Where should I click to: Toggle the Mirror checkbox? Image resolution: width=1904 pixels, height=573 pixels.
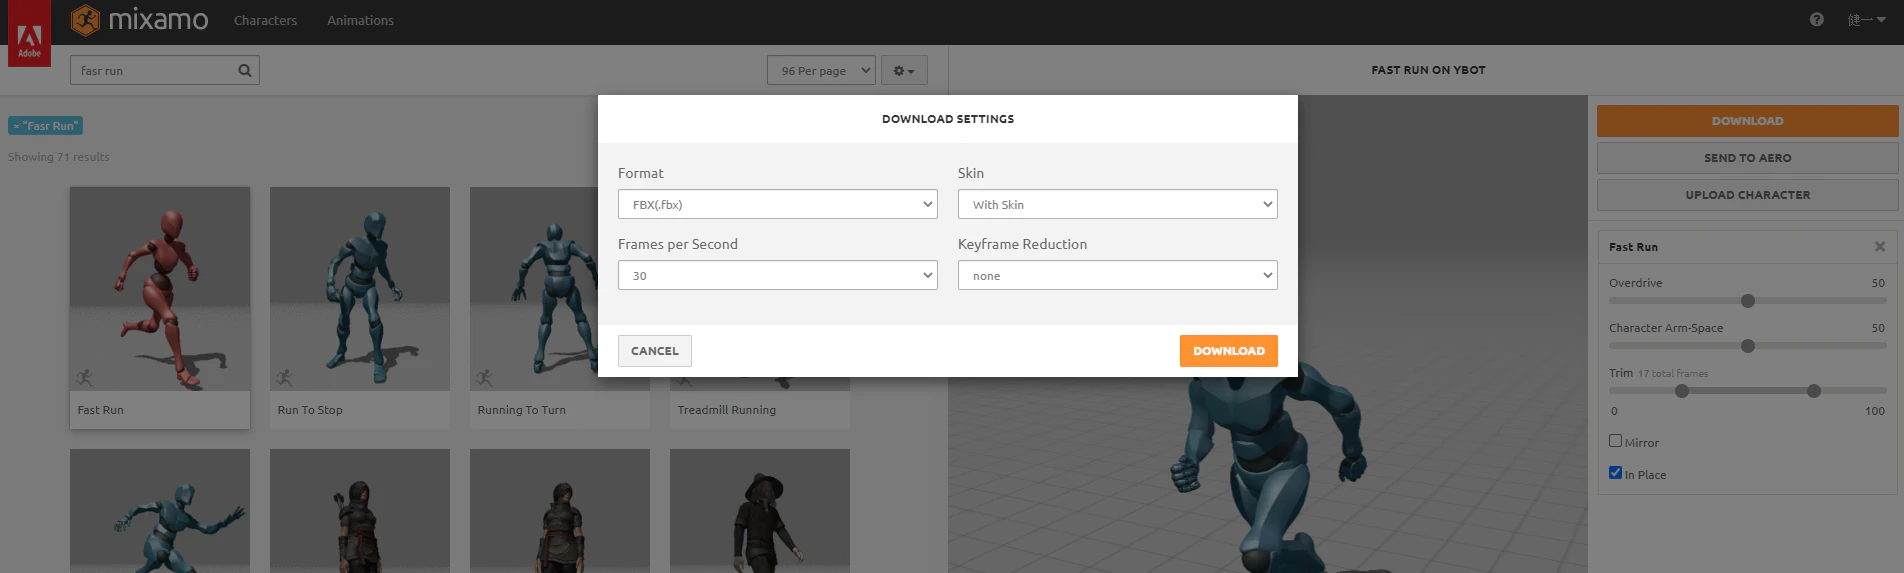(x=1615, y=441)
